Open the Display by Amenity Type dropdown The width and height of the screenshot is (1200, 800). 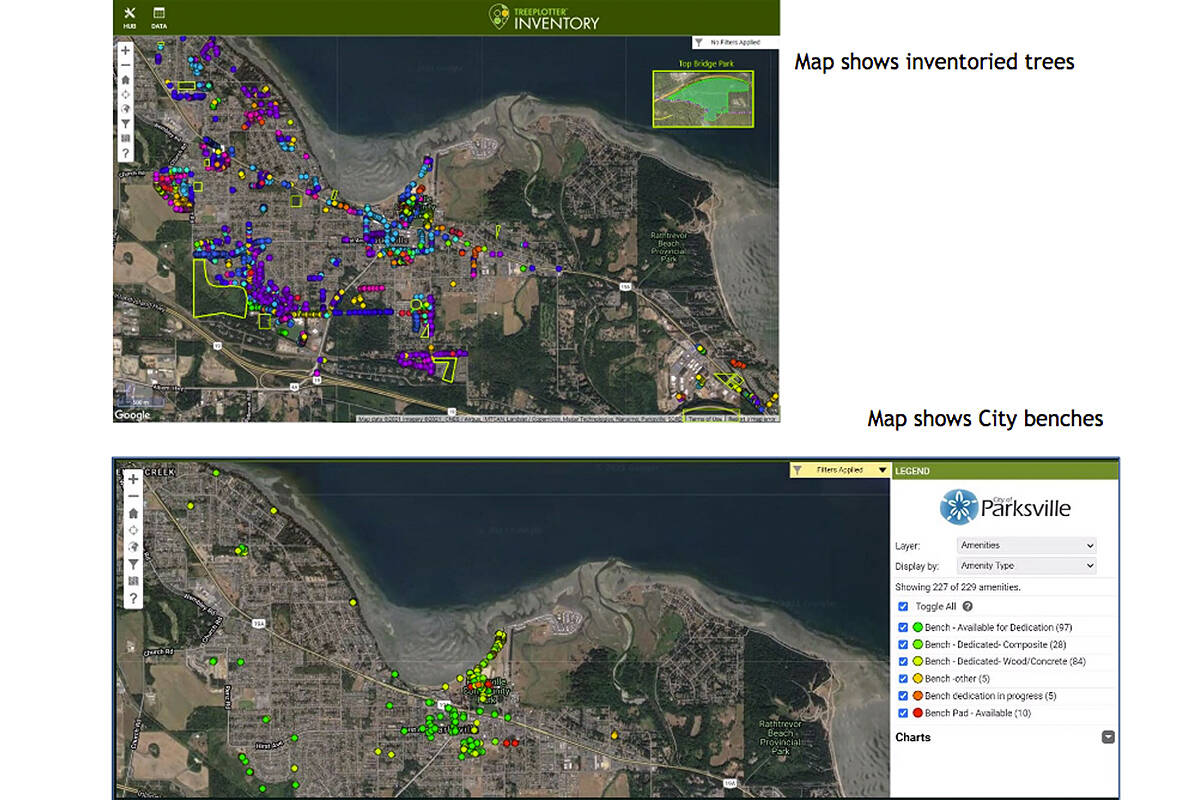point(1027,564)
